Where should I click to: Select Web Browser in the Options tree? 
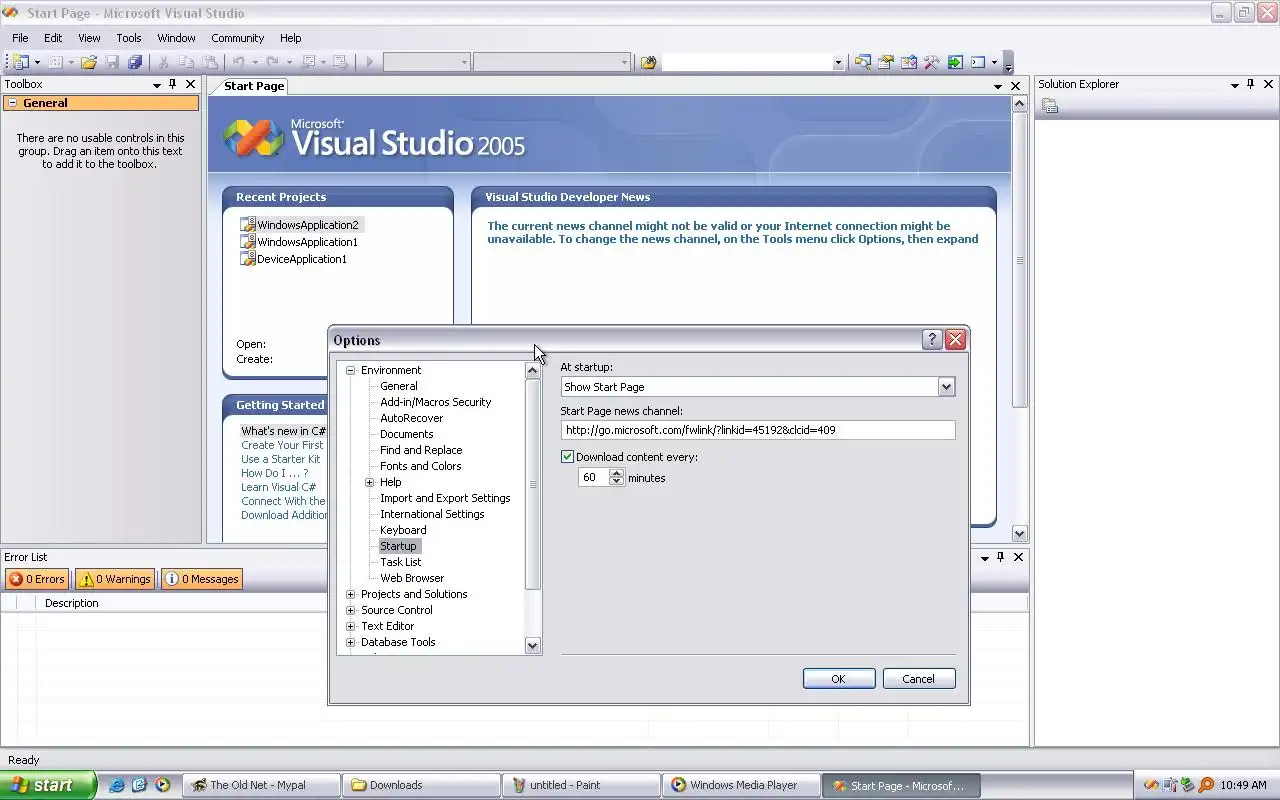[412, 578]
